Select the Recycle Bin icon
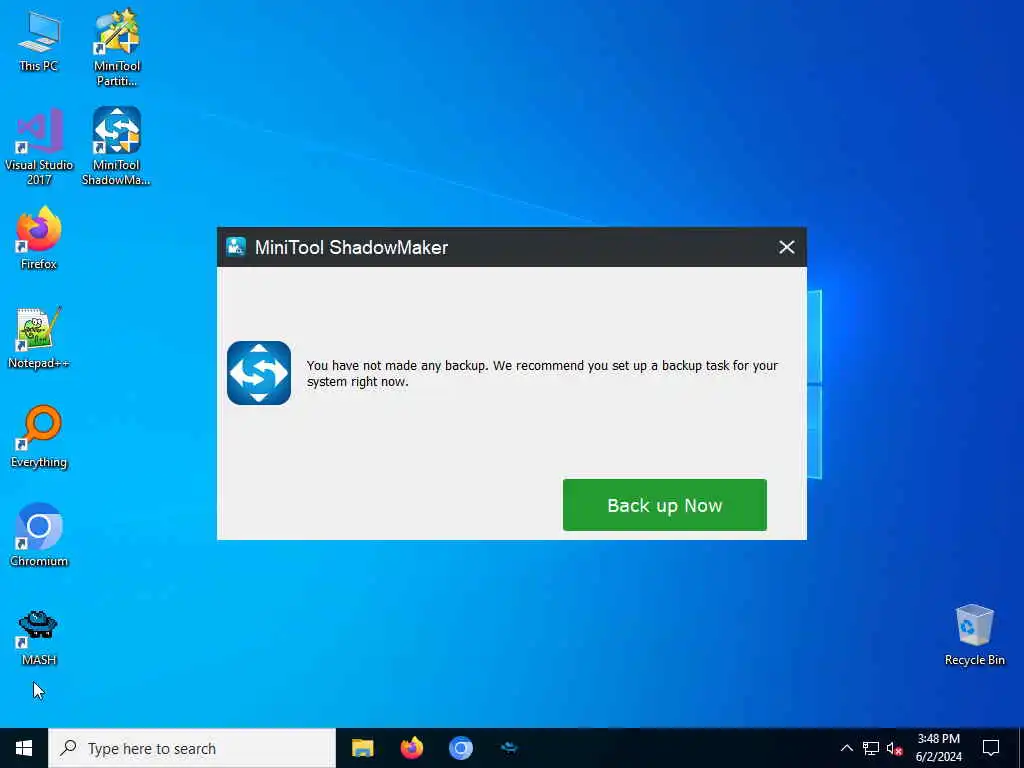This screenshot has height=768, width=1024. click(x=974, y=635)
